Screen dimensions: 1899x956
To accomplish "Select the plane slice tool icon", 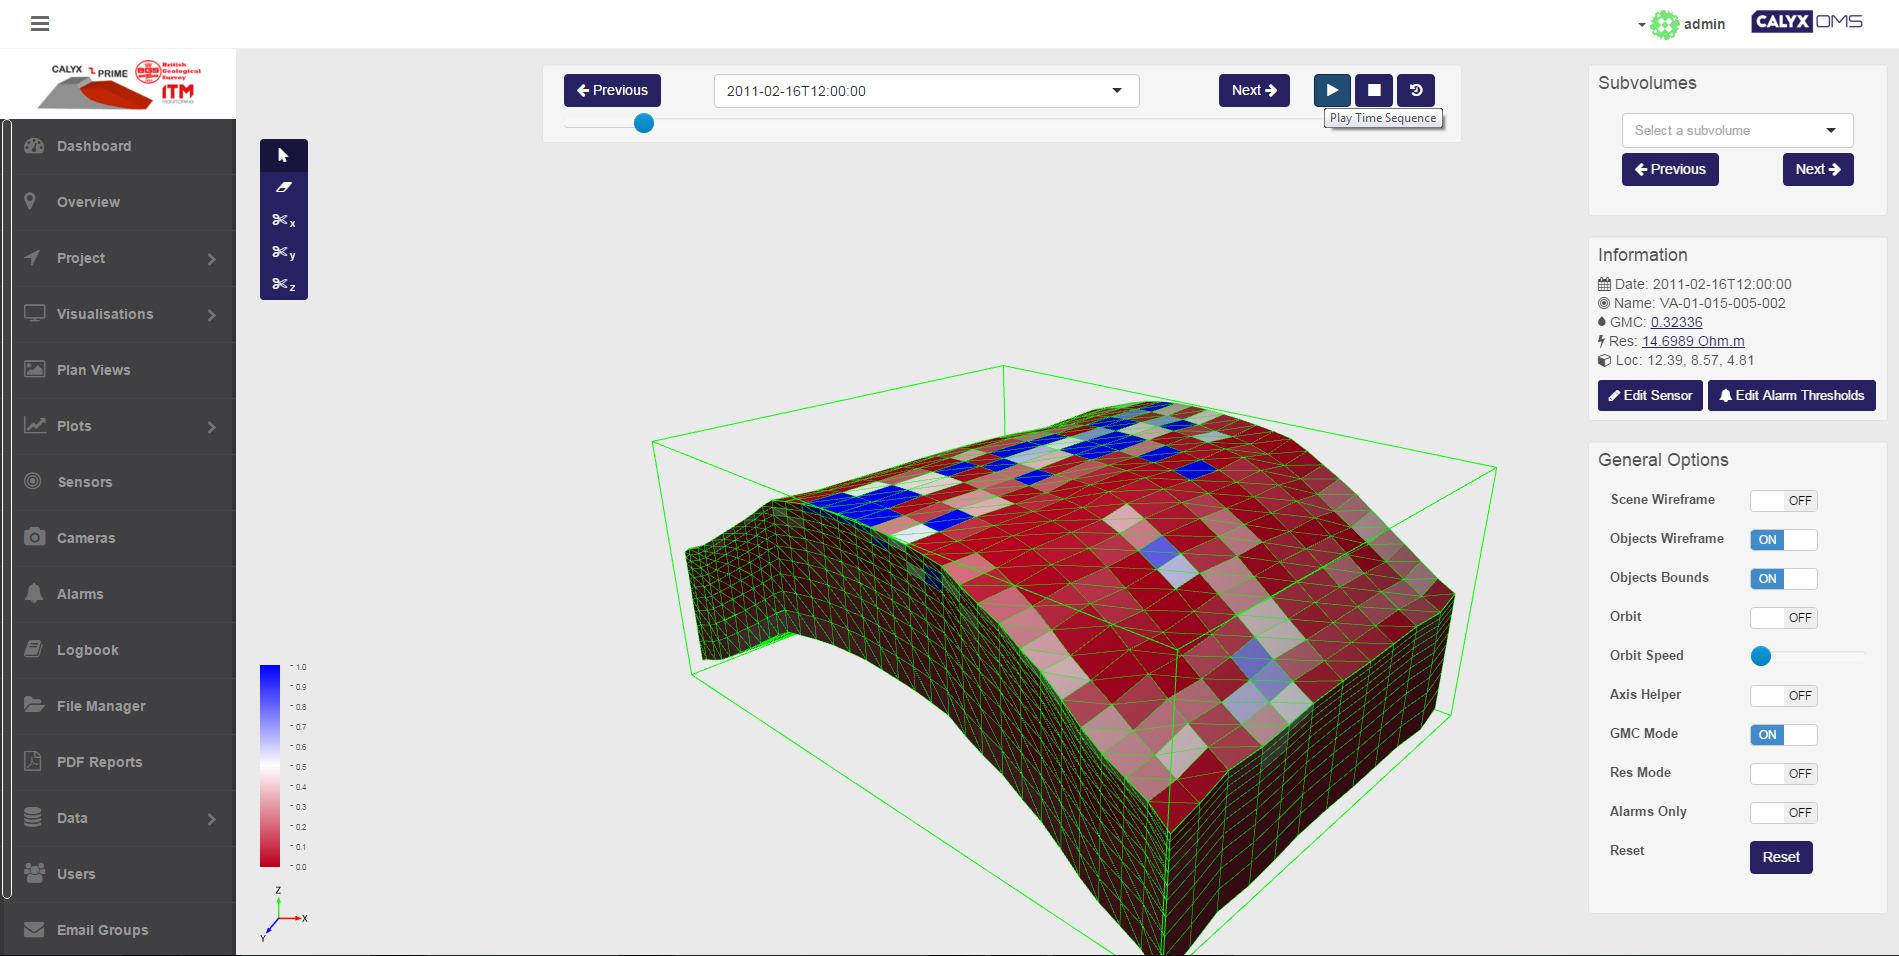I will click(283, 187).
